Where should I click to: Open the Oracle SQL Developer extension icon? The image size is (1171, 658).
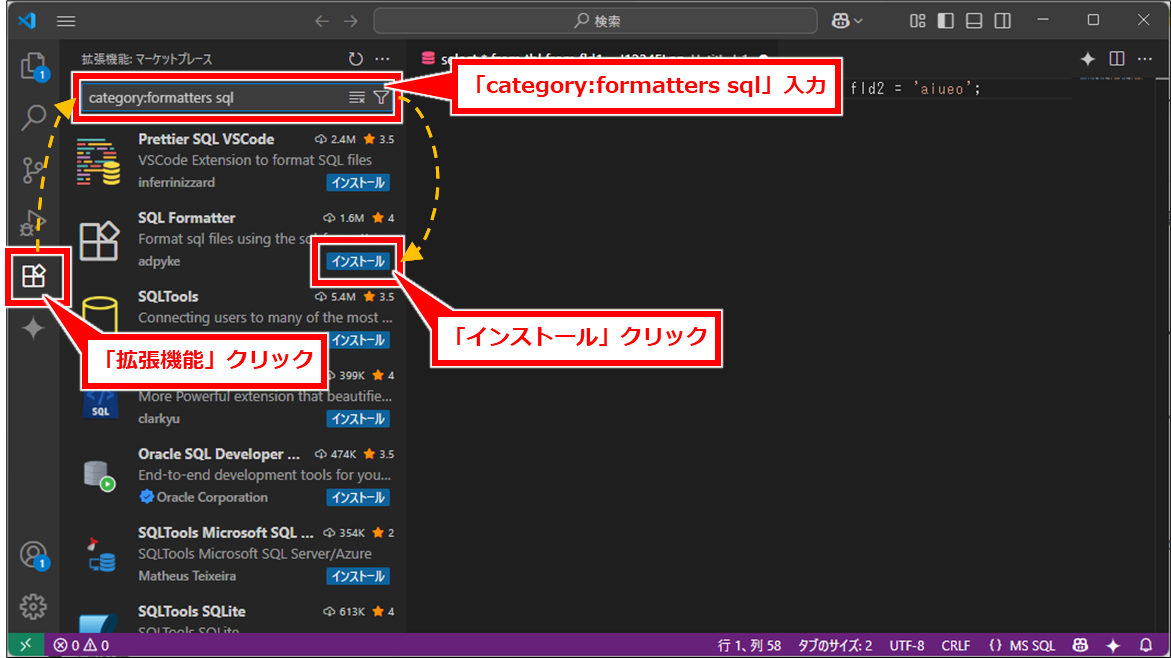tap(99, 475)
